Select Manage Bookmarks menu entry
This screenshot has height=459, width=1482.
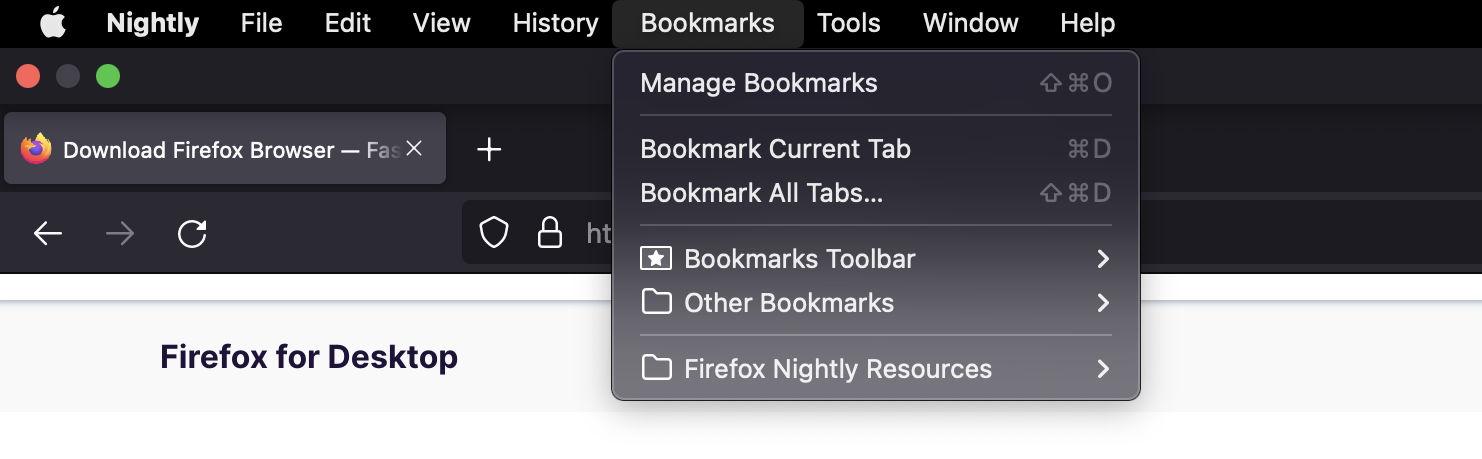pos(759,83)
